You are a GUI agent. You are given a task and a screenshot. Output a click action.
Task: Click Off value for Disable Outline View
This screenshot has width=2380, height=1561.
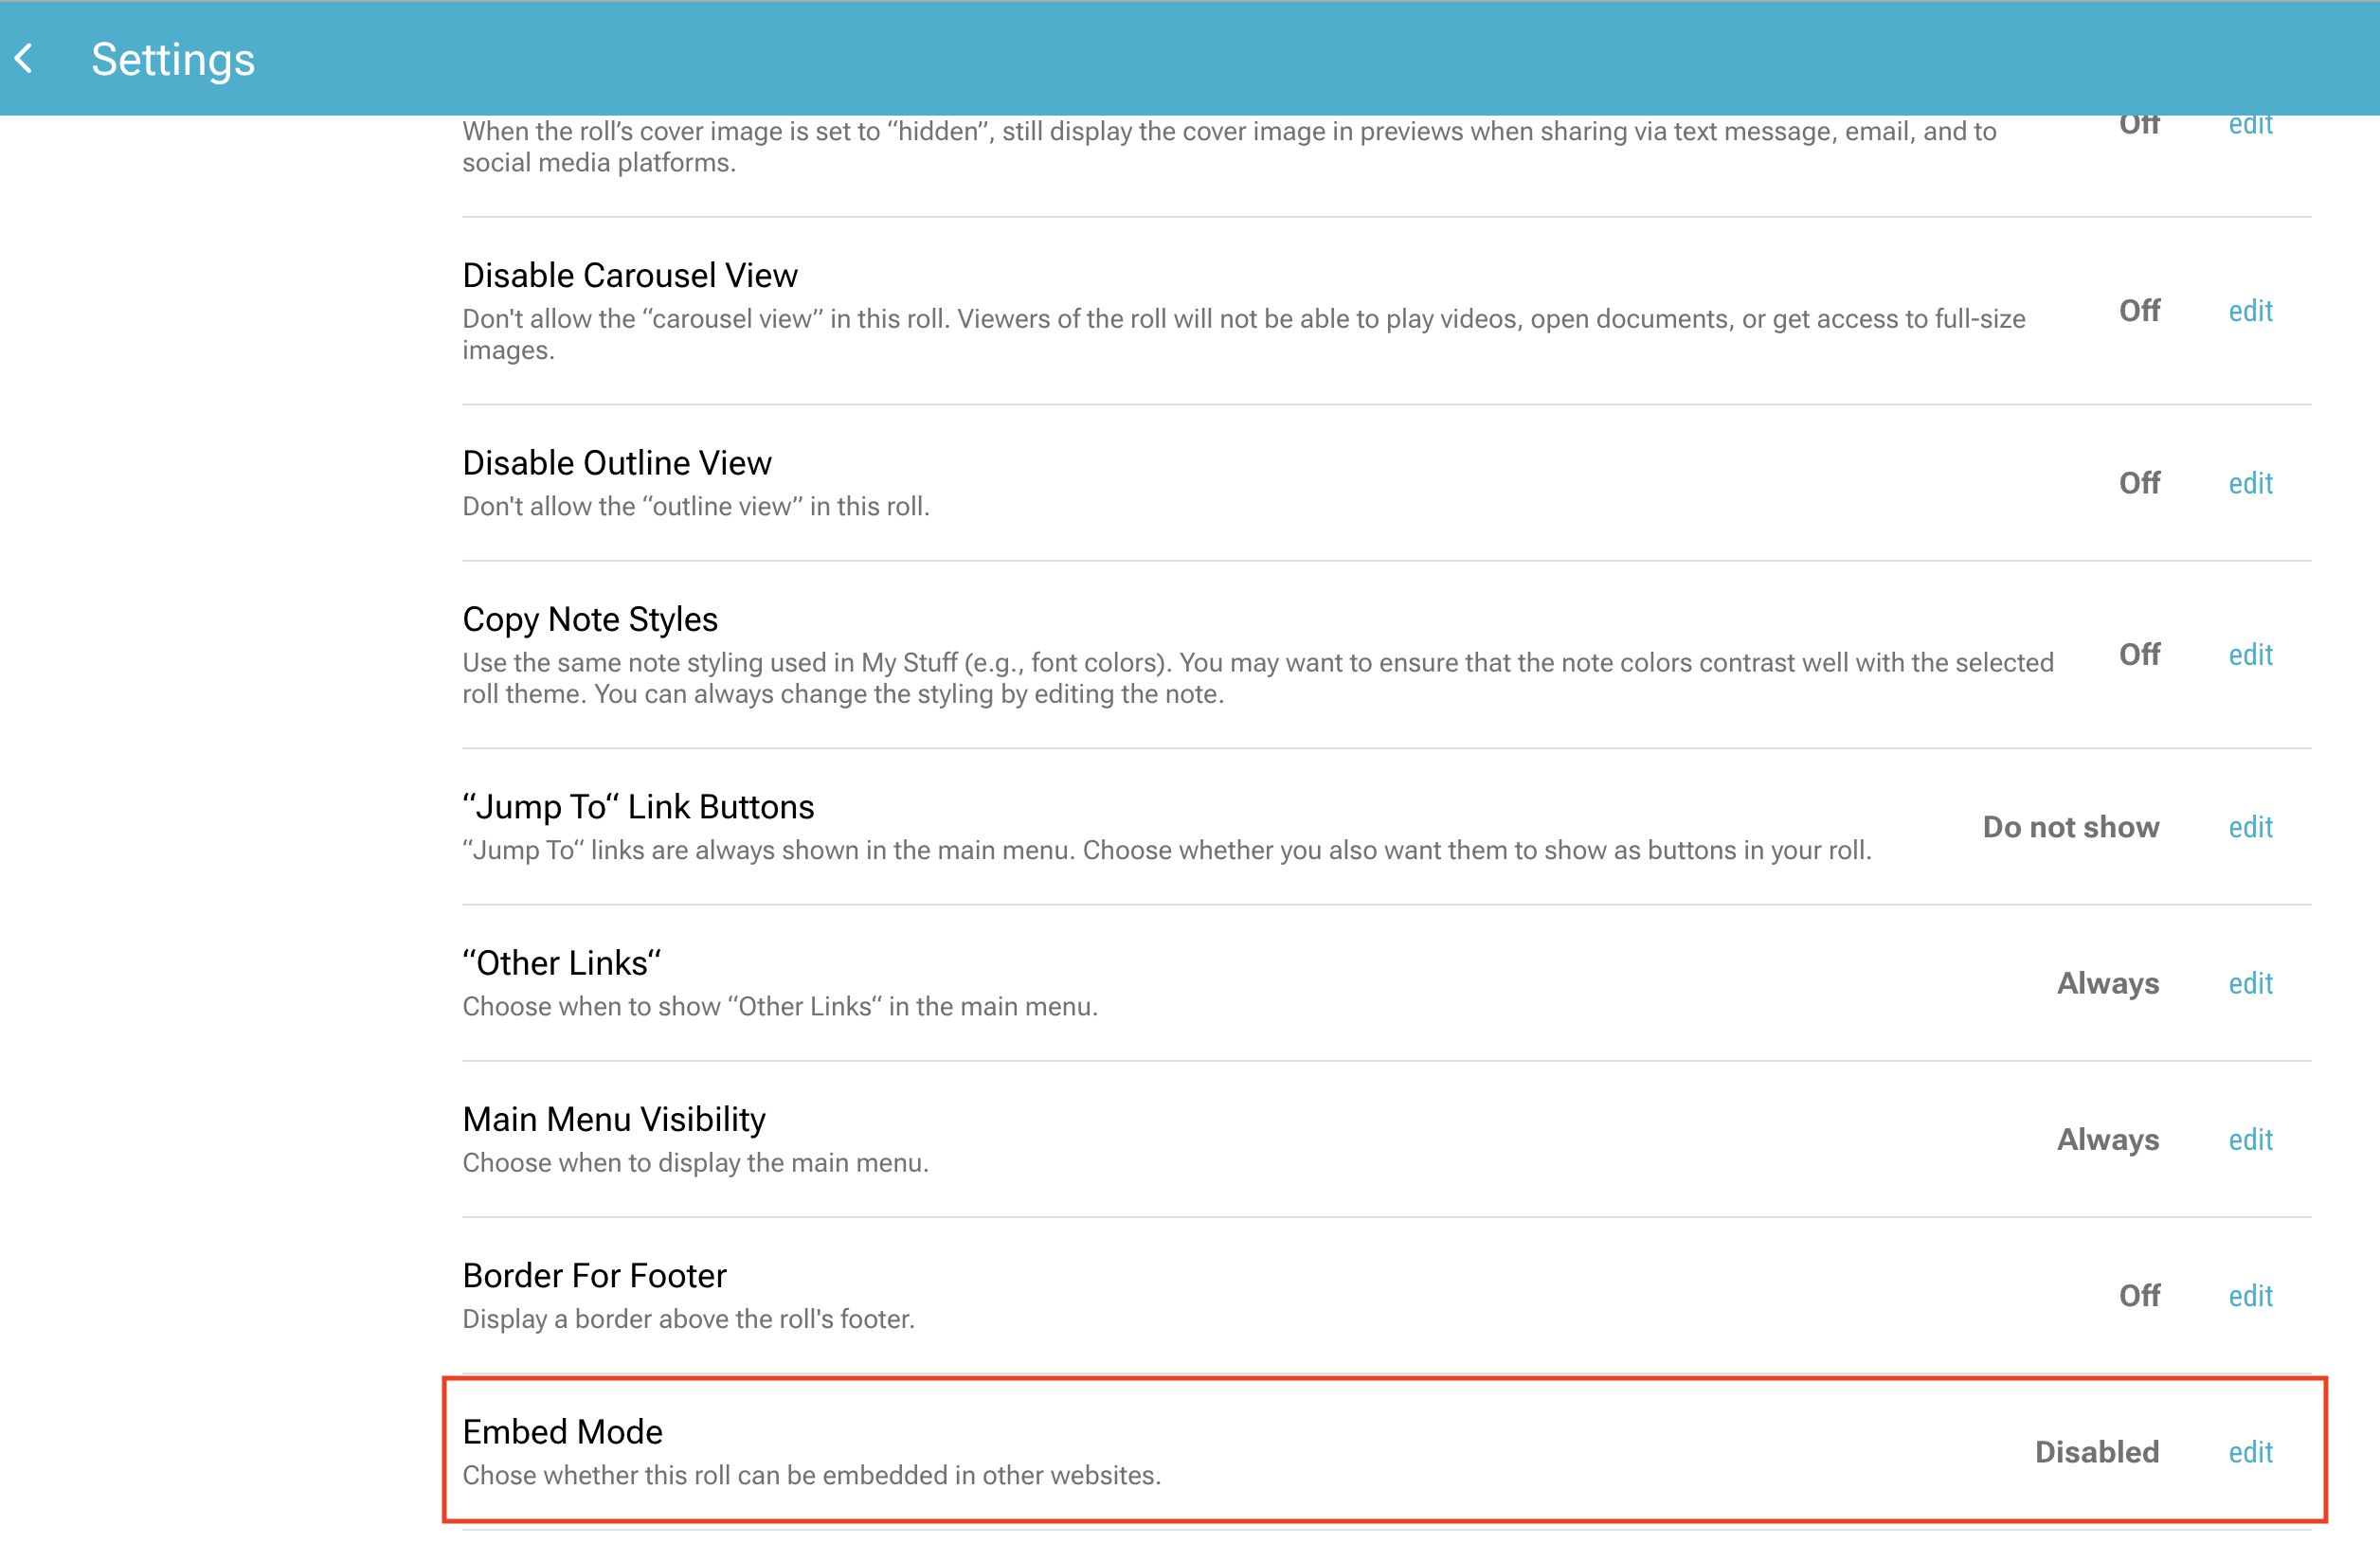(x=2139, y=483)
